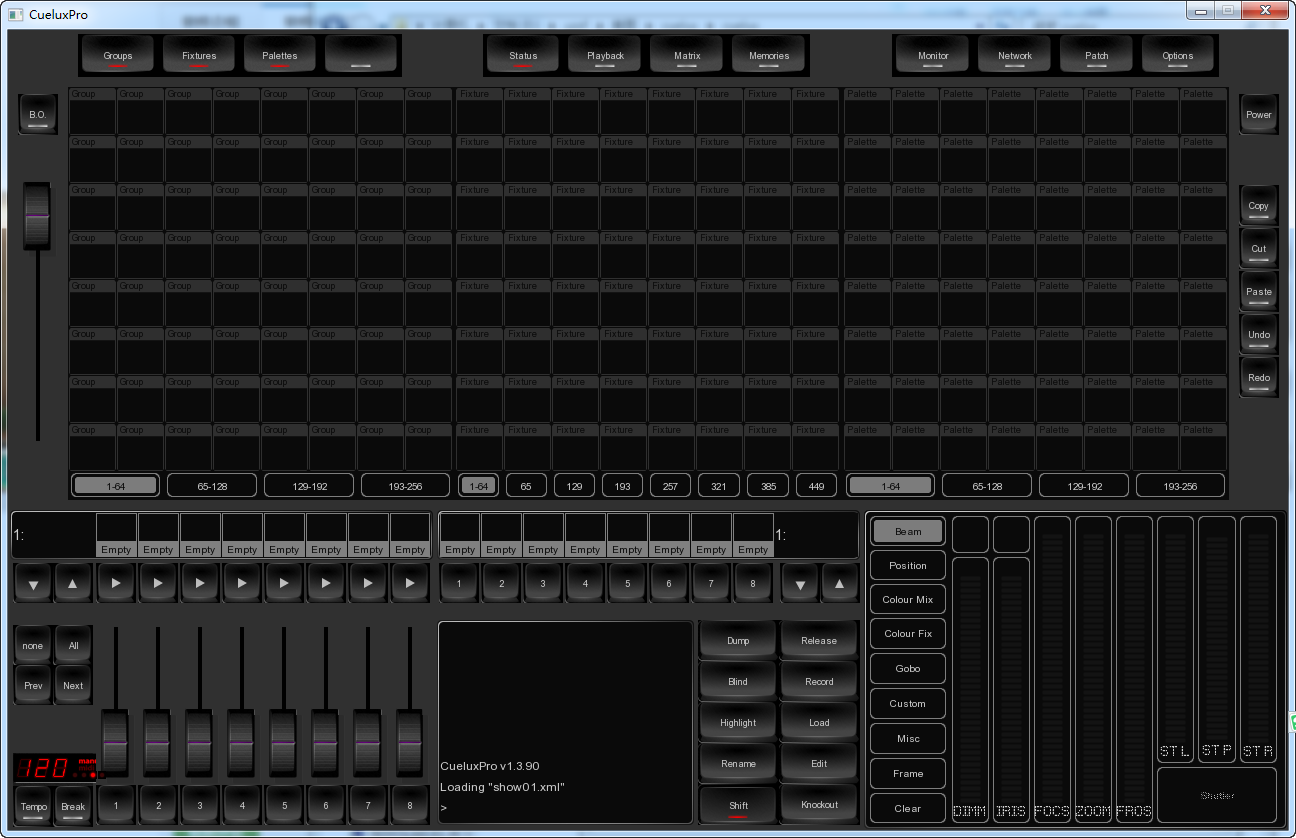Click the grand master fader handle
1296x838 pixels.
click(37, 216)
